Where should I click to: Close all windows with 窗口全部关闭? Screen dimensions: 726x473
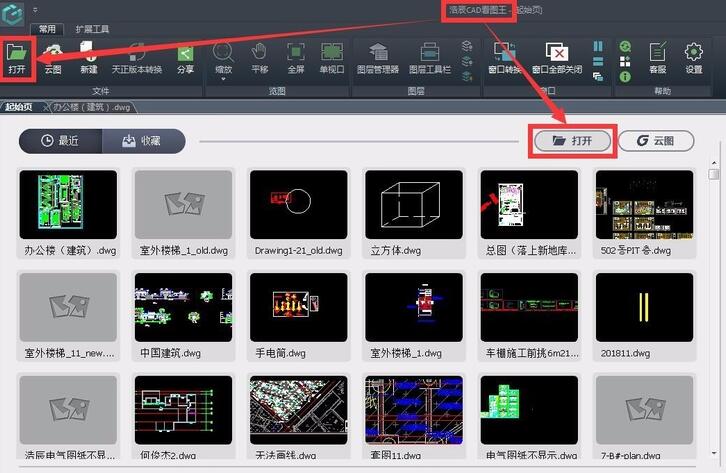tap(557, 59)
